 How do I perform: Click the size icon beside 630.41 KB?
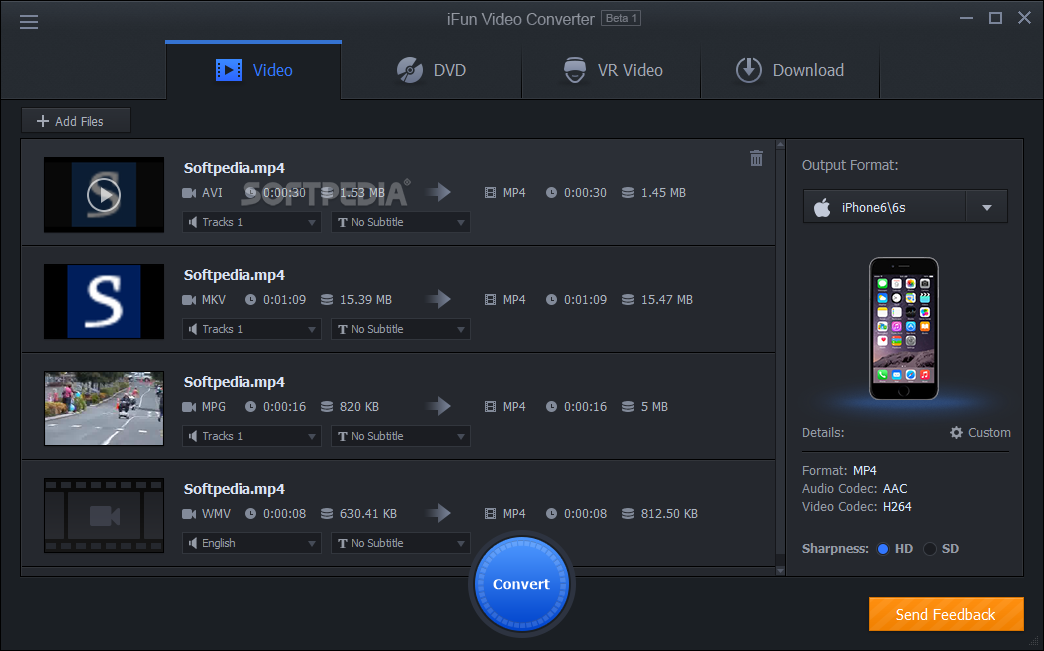[x=327, y=514]
